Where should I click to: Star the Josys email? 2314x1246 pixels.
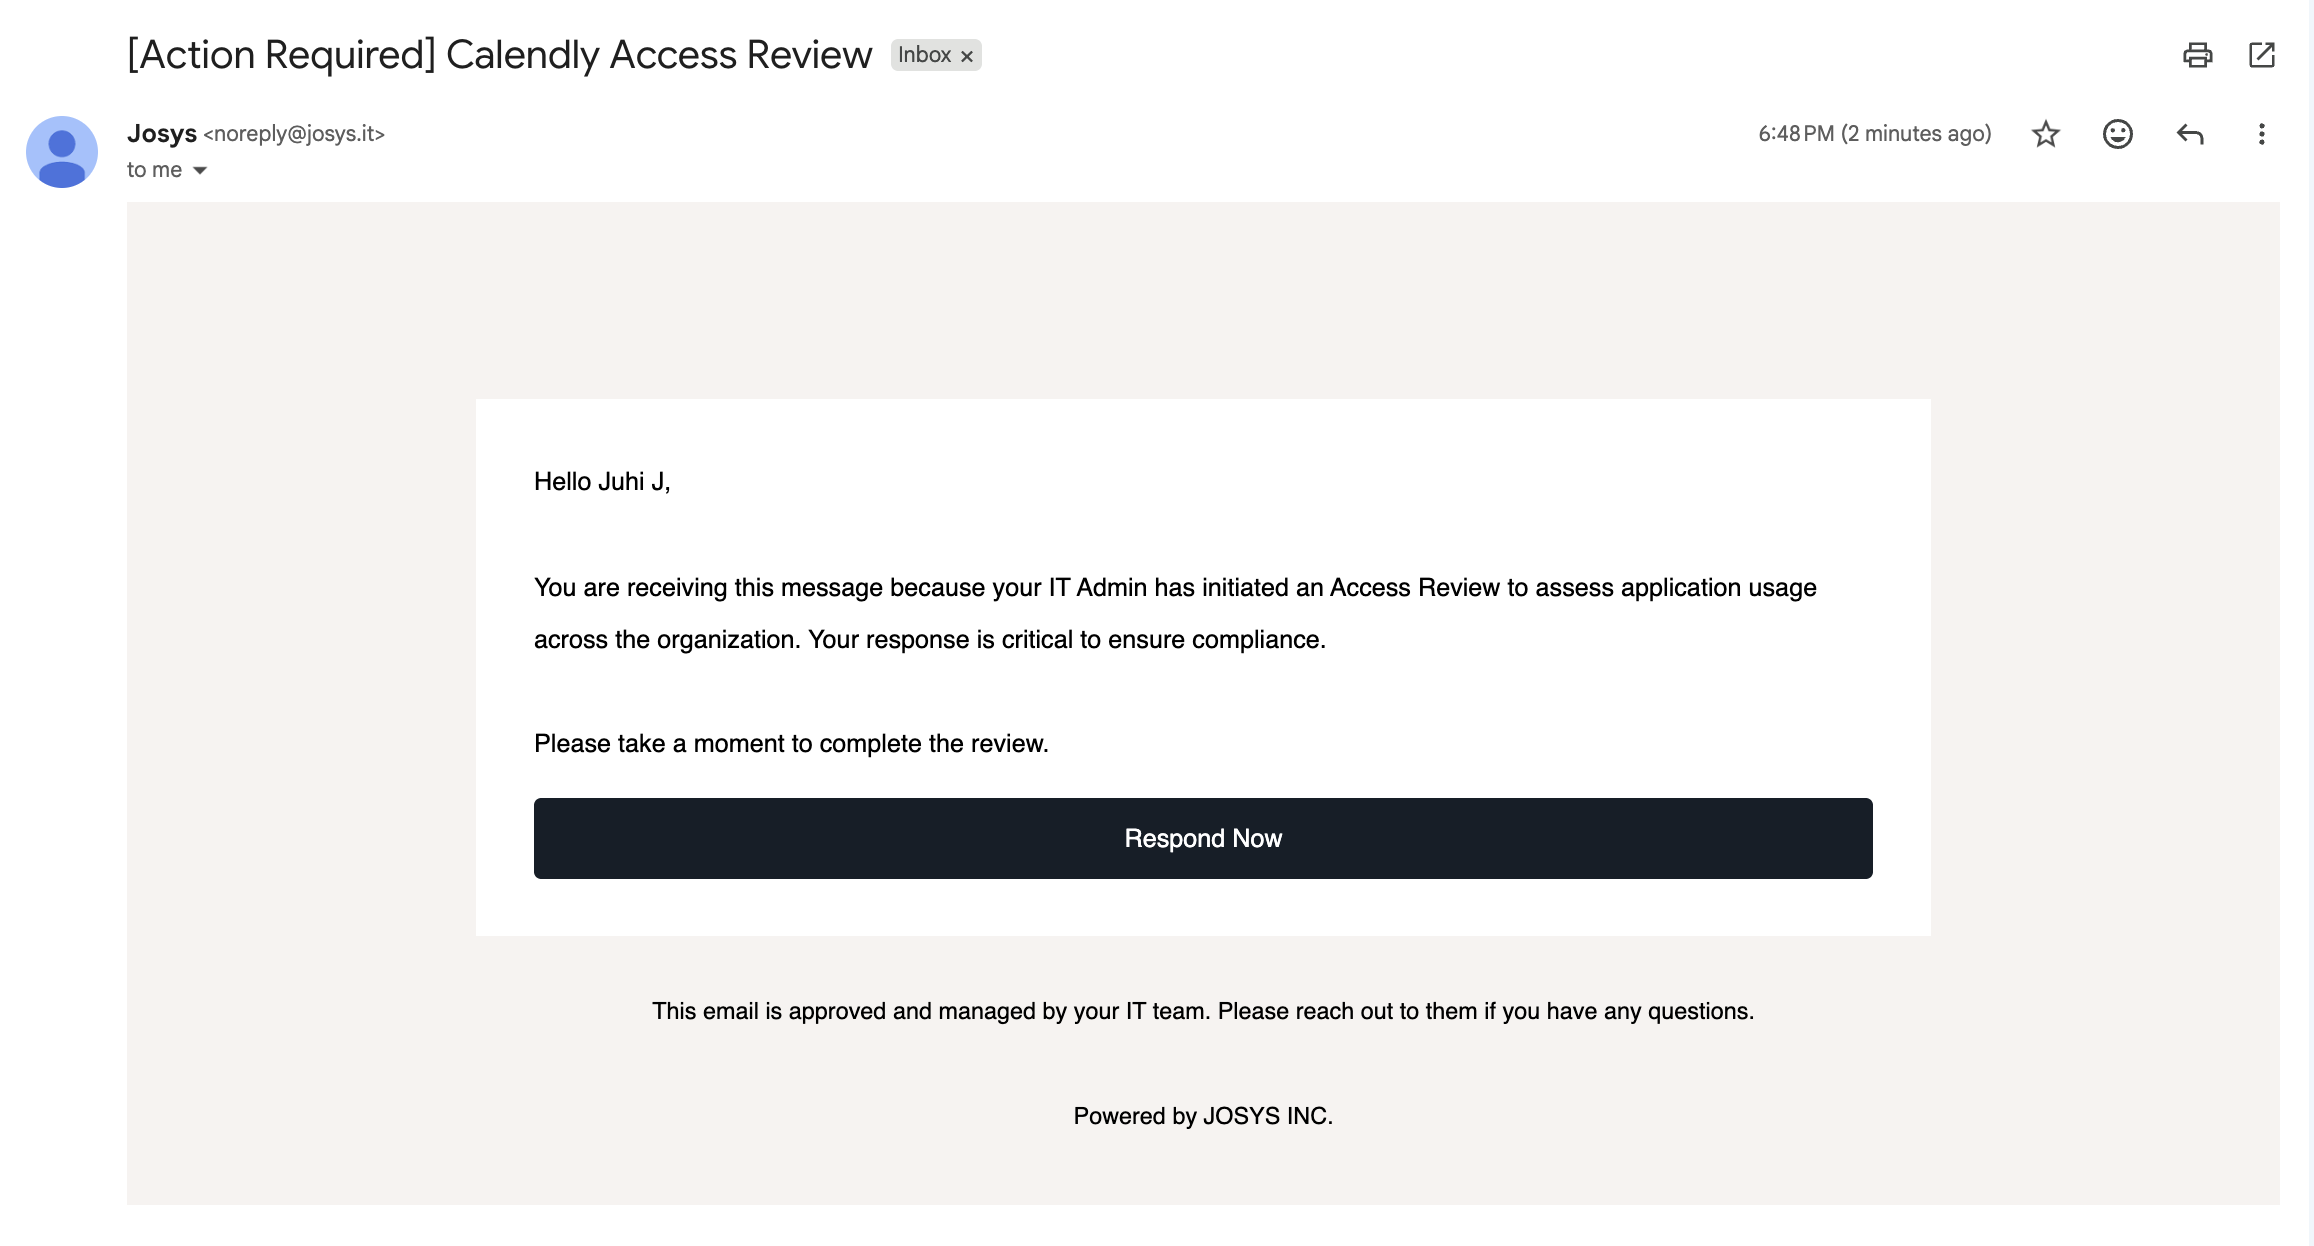point(2046,134)
